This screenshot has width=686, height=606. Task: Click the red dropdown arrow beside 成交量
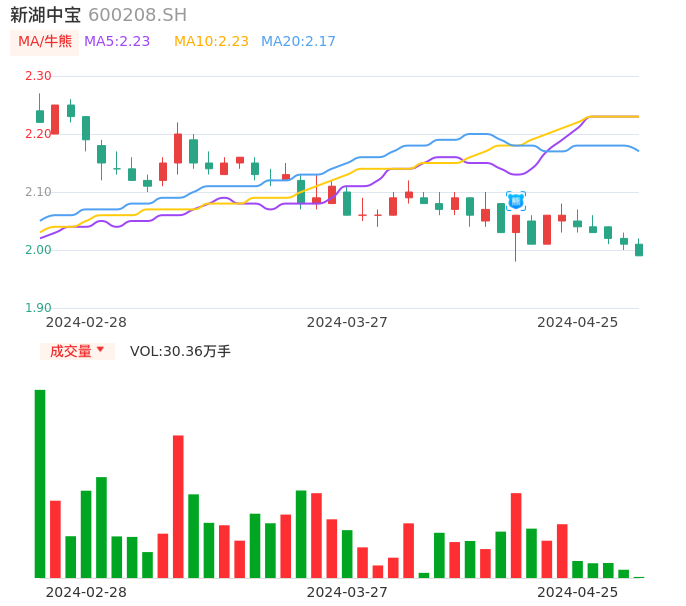tap(100, 350)
